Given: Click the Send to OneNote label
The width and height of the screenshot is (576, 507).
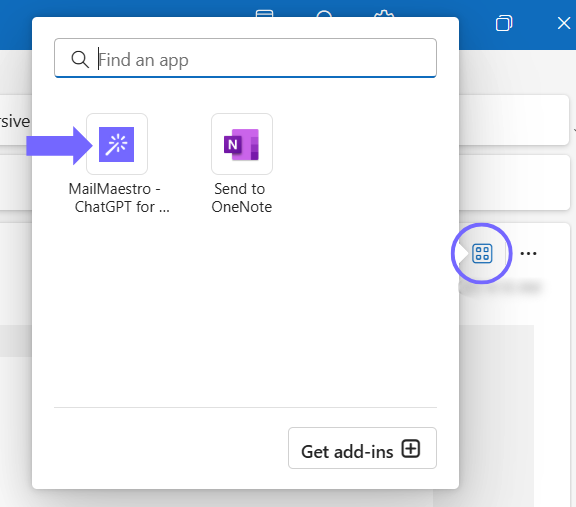Looking at the screenshot, I should (241, 198).
